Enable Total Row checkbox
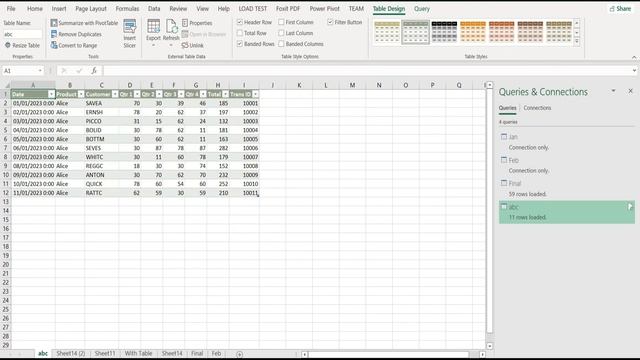This screenshot has width=640, height=360. click(240, 33)
